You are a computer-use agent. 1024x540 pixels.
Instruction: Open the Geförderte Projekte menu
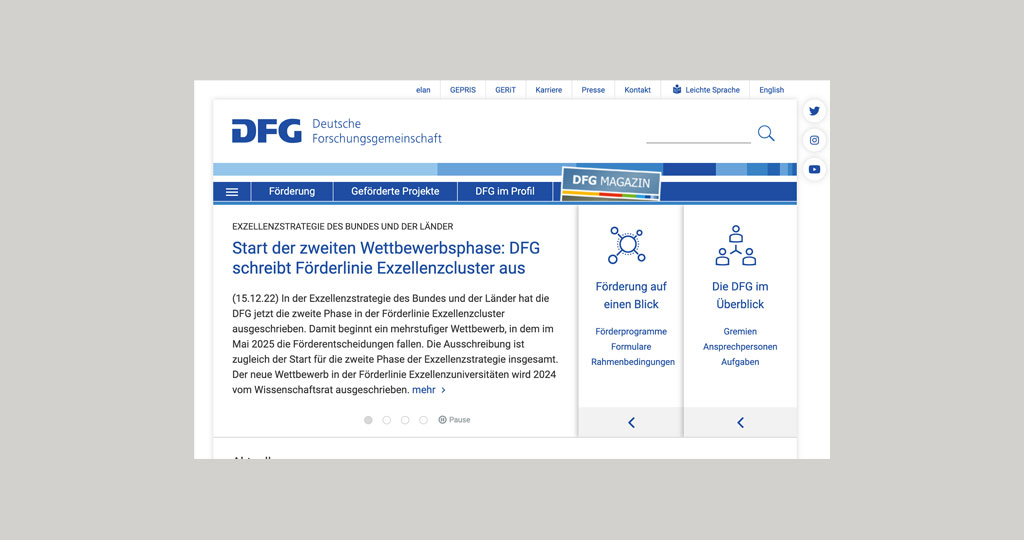point(395,191)
